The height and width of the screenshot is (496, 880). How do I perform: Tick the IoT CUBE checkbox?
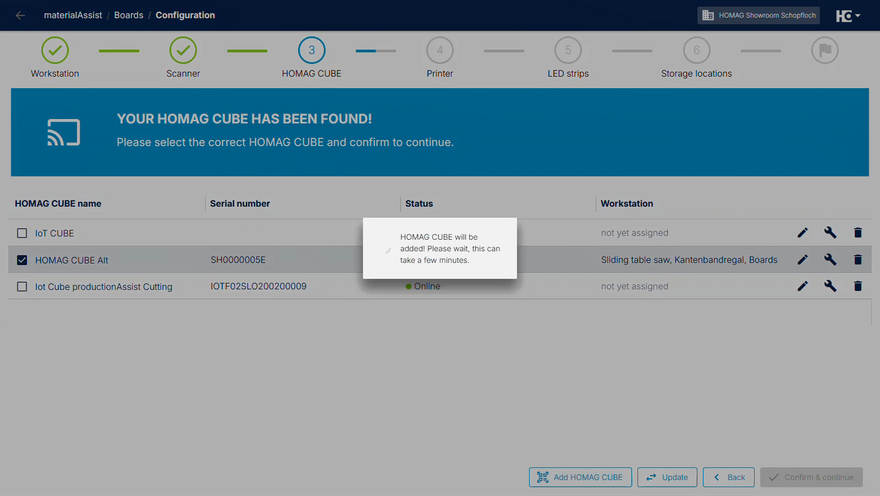pos(22,233)
